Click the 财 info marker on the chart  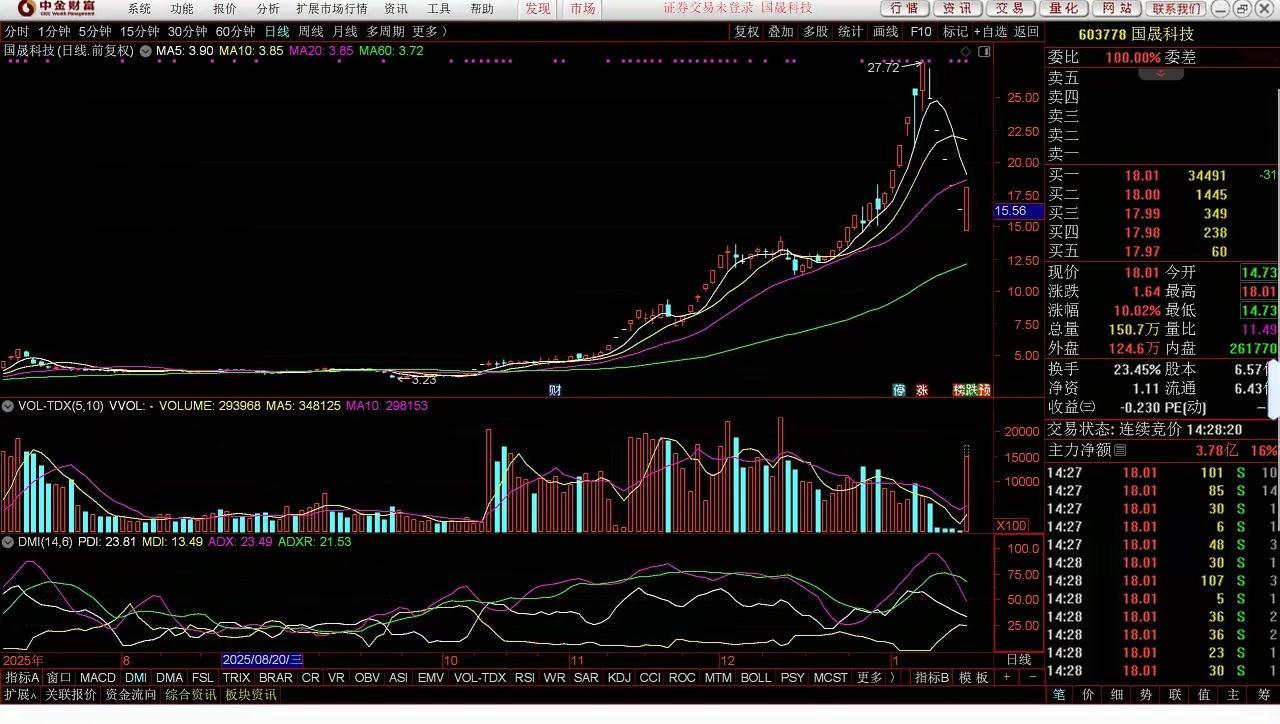[555, 390]
